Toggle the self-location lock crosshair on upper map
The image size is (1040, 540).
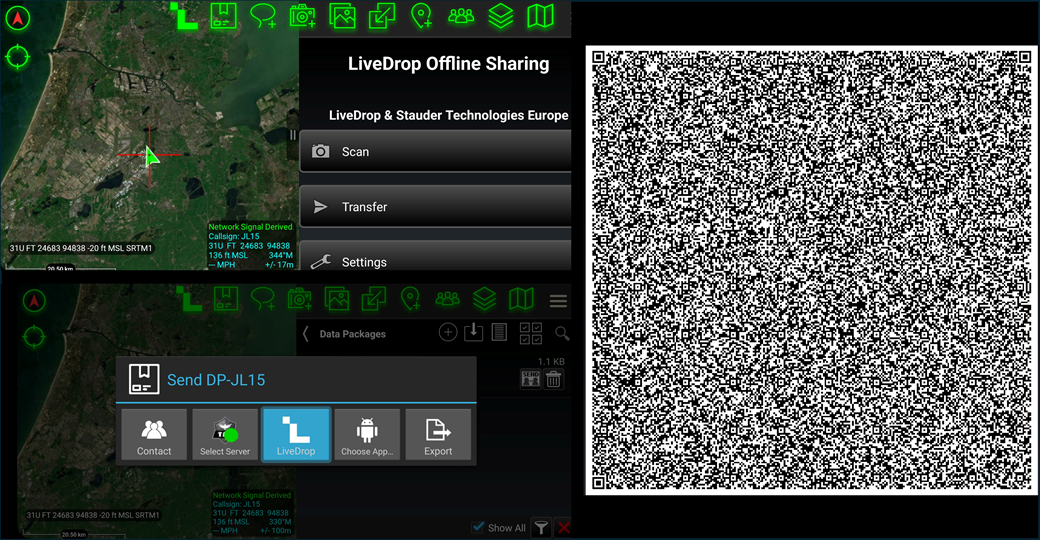point(18,56)
